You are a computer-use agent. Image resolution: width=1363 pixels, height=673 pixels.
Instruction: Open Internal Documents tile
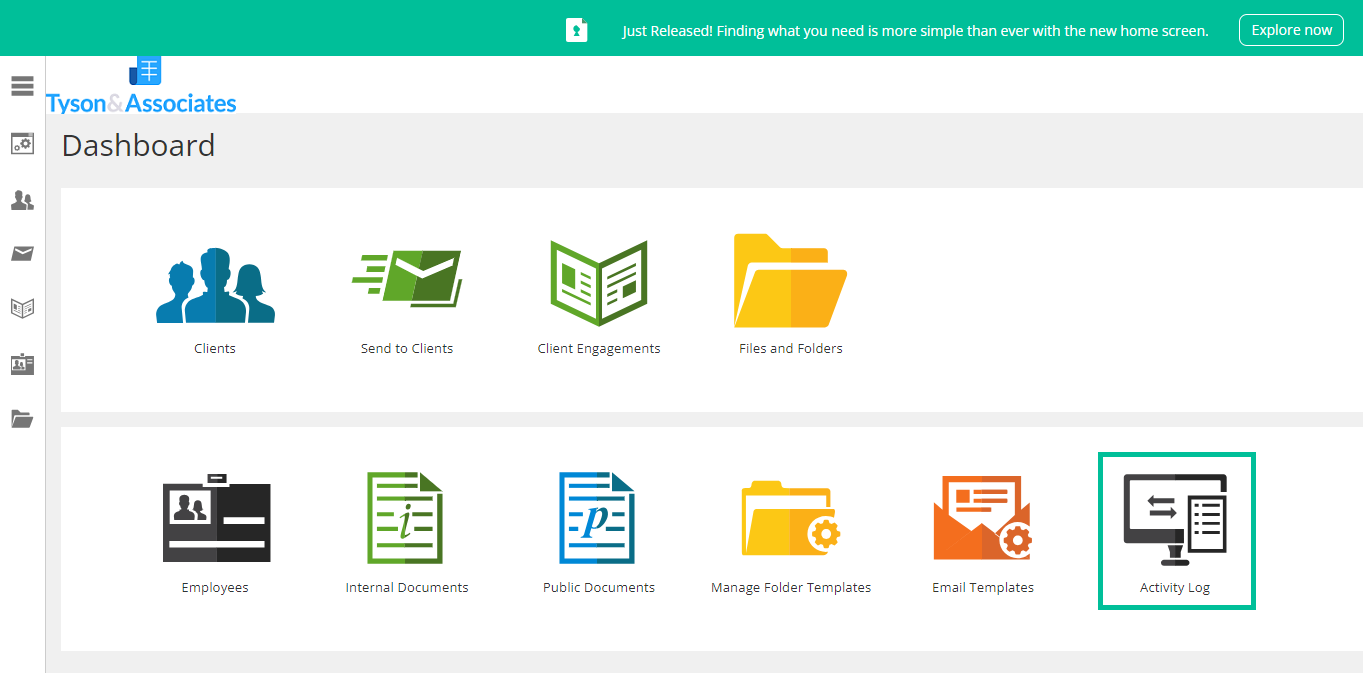coord(405,518)
